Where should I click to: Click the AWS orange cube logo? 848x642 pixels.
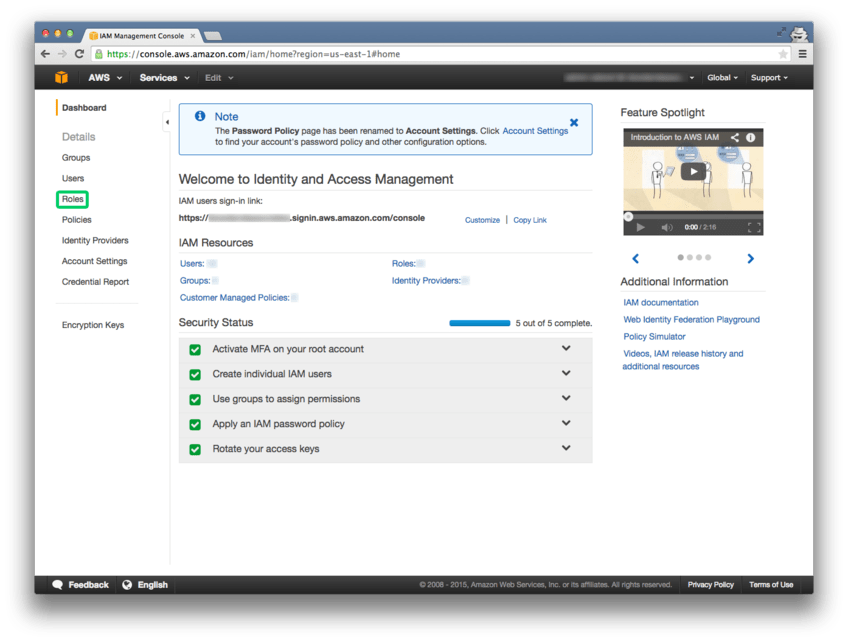[61, 77]
